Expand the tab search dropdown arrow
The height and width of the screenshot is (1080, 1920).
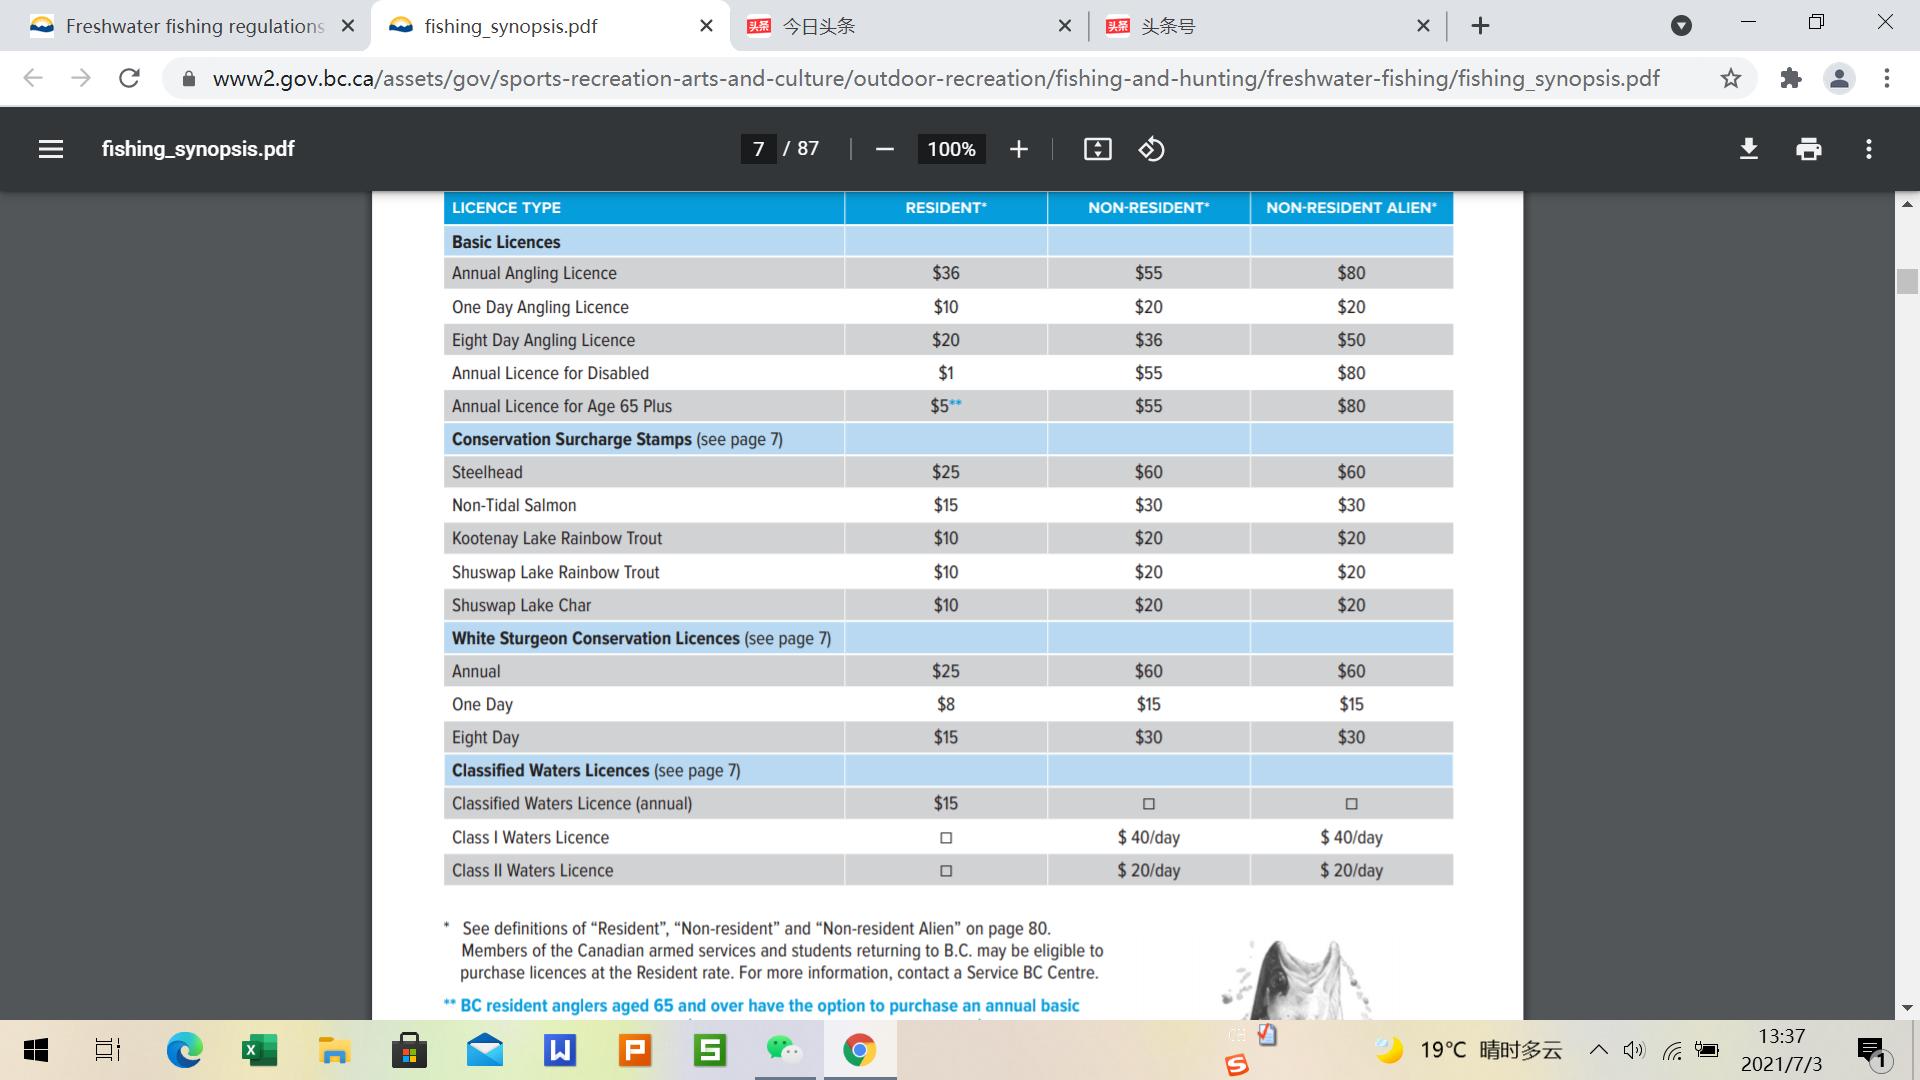[x=1681, y=26]
